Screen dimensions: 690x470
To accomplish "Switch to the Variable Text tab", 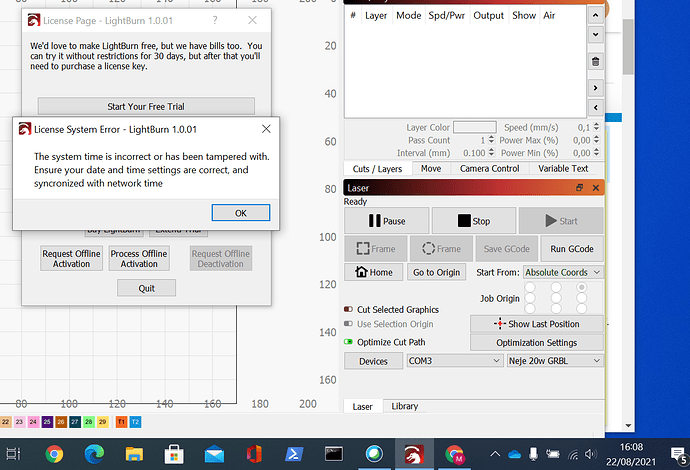I will (x=563, y=169).
